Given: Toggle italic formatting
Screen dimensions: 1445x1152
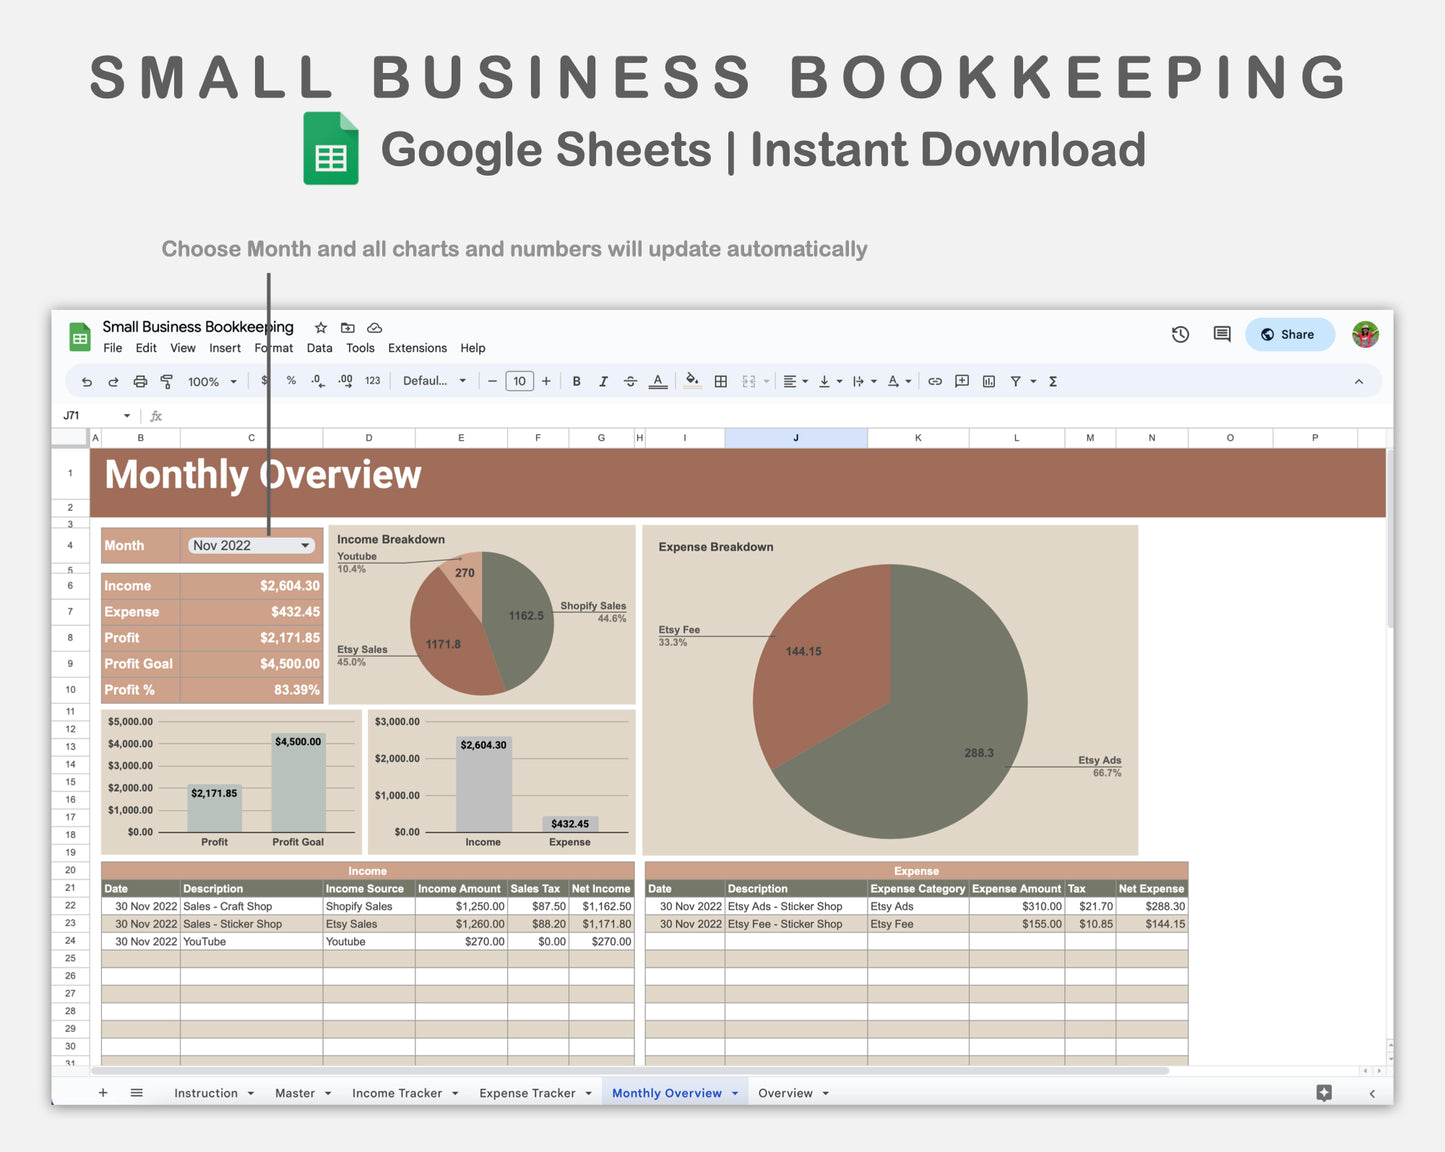Looking at the screenshot, I should 604,381.
